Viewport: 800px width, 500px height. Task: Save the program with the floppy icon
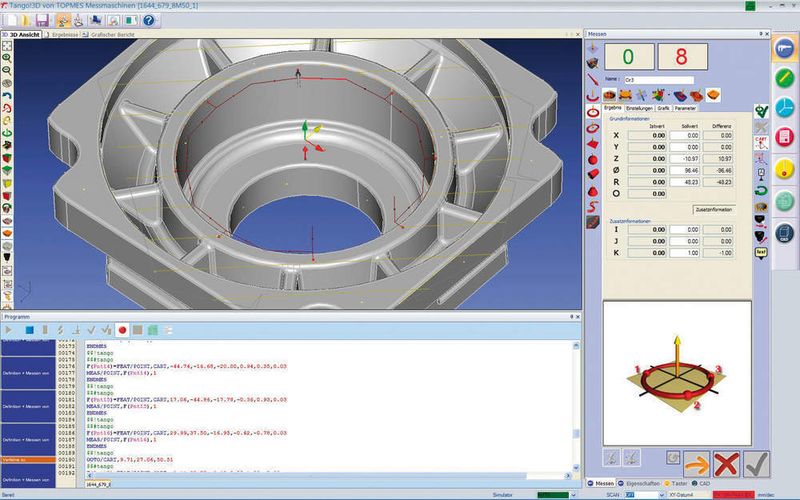tap(42, 20)
